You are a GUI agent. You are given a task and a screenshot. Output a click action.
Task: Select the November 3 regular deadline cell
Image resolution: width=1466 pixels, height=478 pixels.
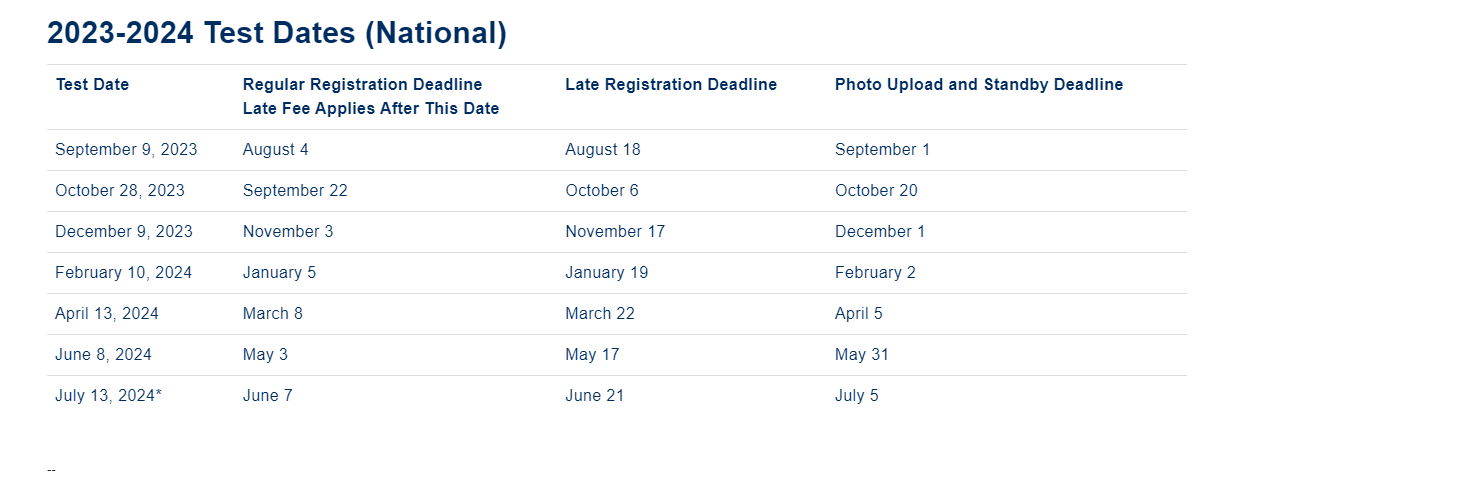pyautogui.click(x=288, y=232)
